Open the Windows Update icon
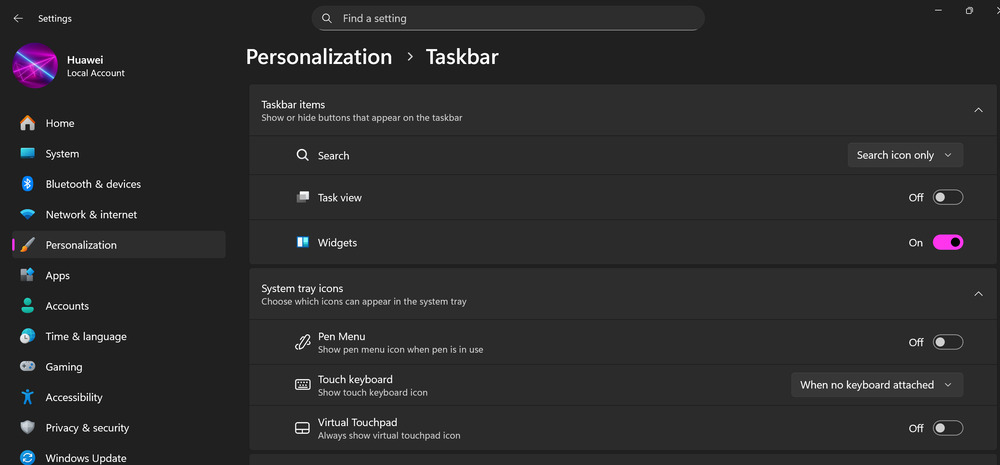The image size is (1000, 465). click(27, 458)
